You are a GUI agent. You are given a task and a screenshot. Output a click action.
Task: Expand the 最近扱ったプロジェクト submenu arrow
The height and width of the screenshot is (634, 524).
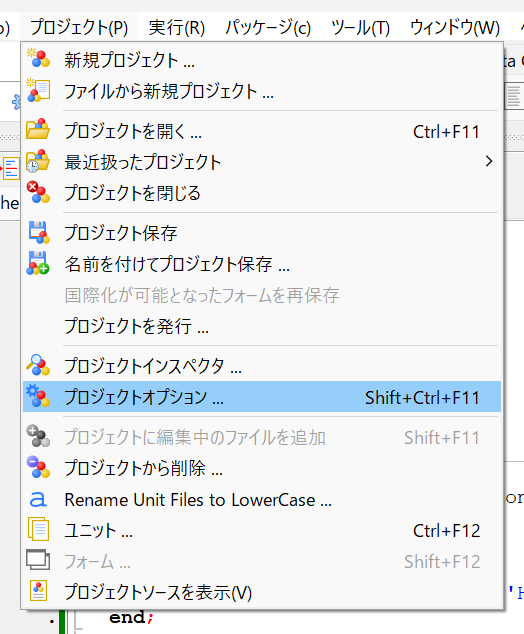click(489, 161)
